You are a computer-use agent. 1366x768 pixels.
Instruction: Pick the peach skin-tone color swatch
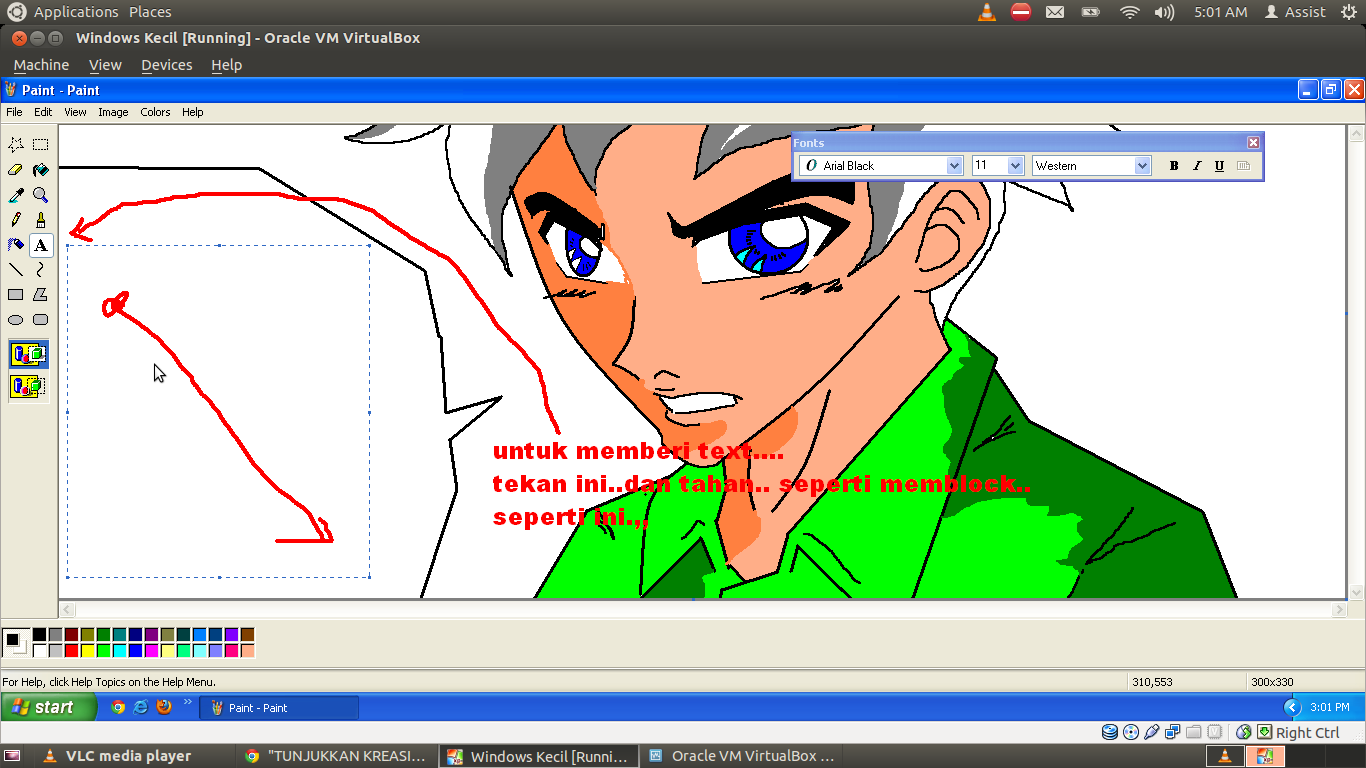[247, 650]
